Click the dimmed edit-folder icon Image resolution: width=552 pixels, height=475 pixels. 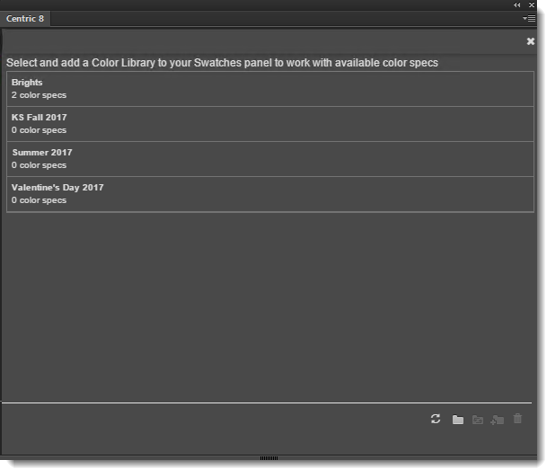pyautogui.click(x=477, y=419)
